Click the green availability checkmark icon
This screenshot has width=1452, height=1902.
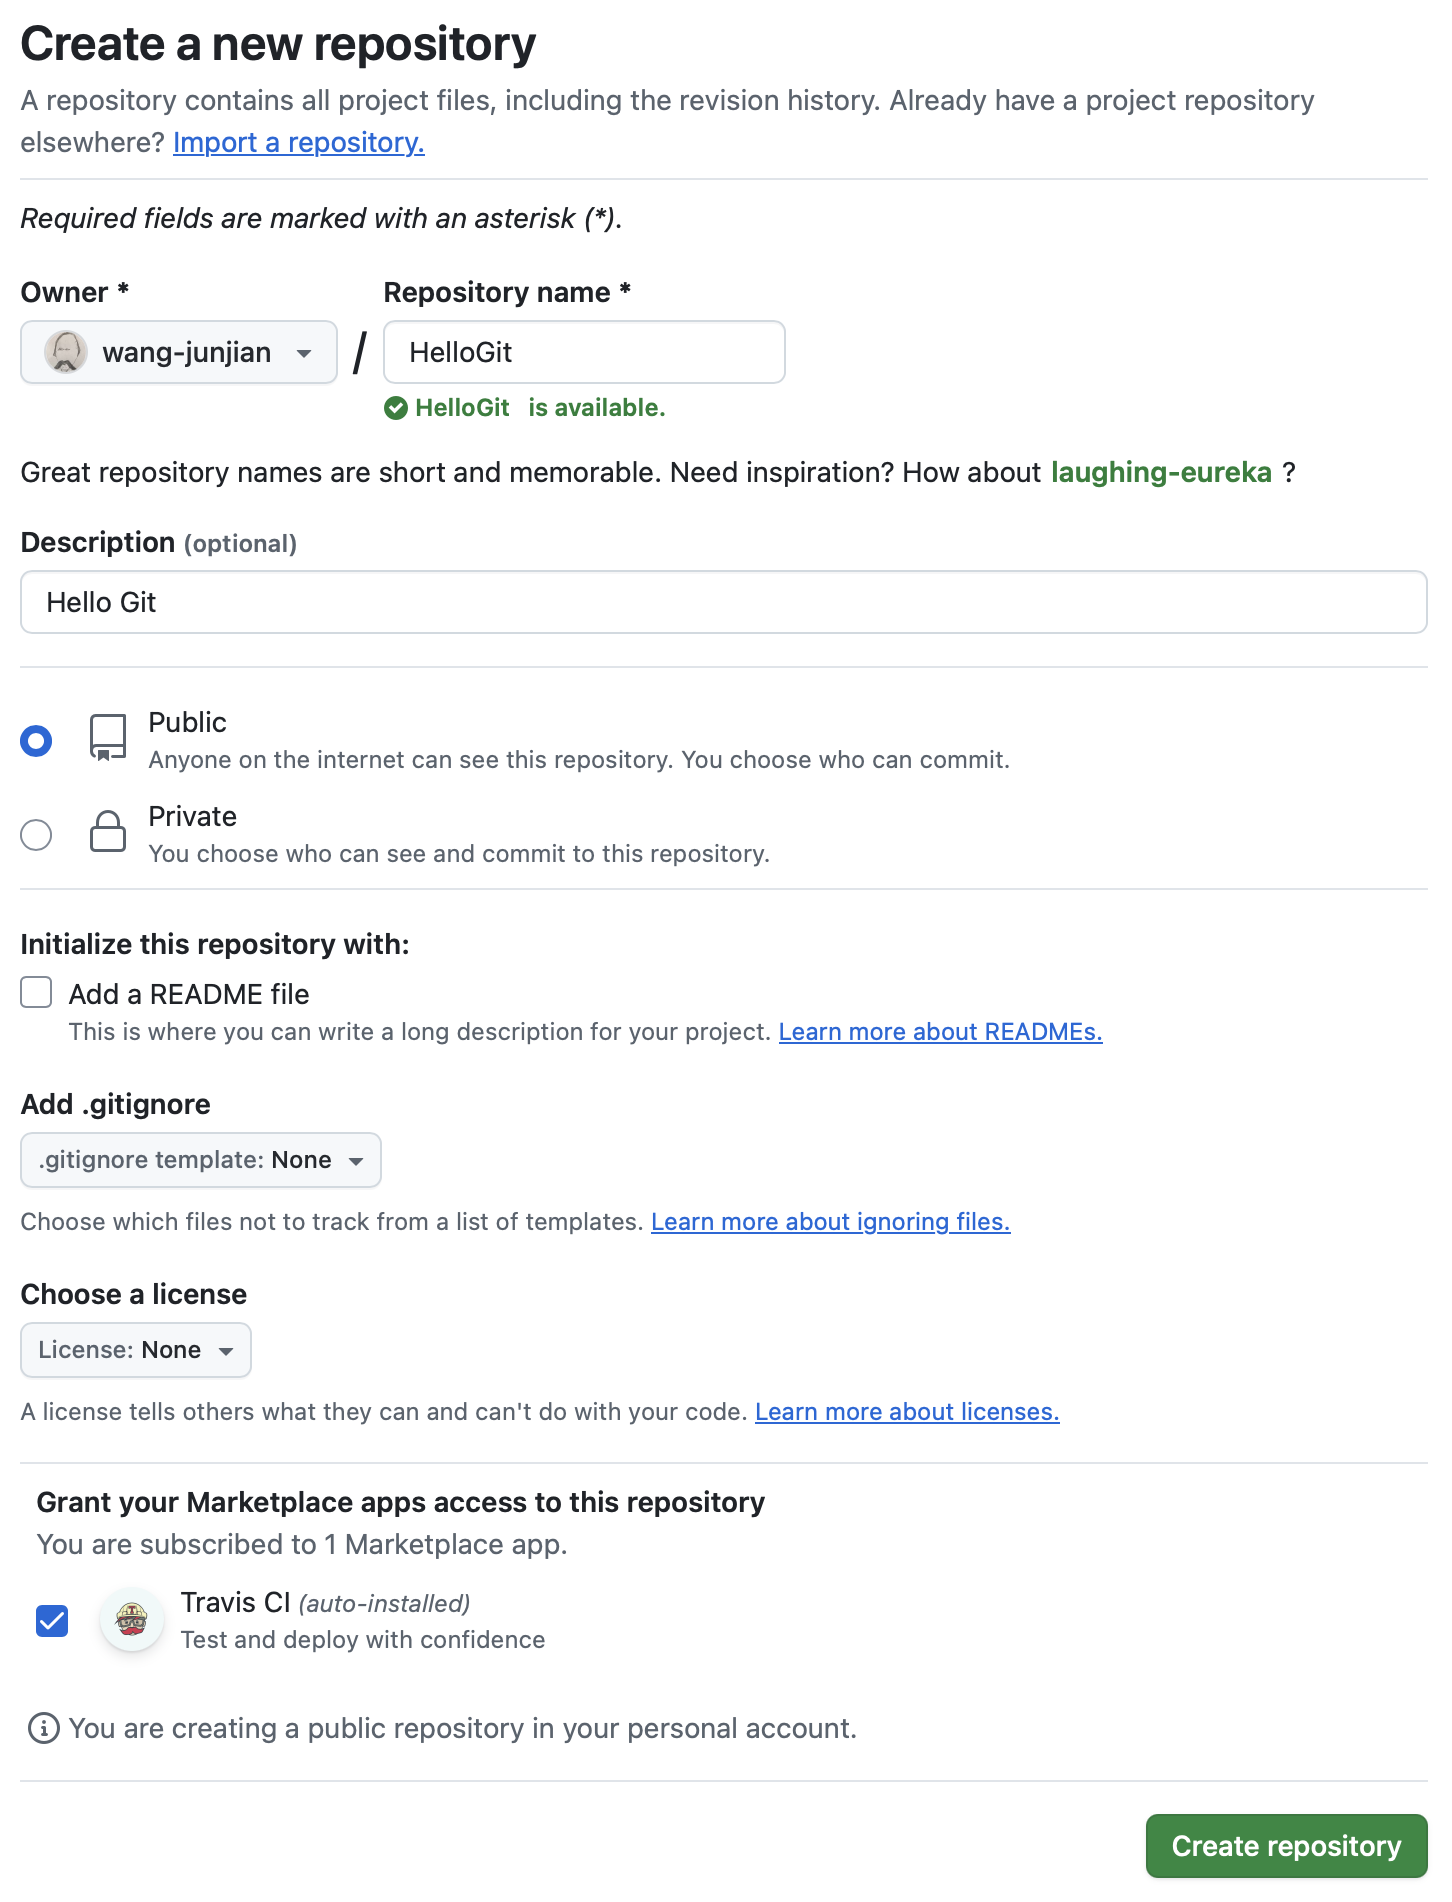click(x=396, y=408)
